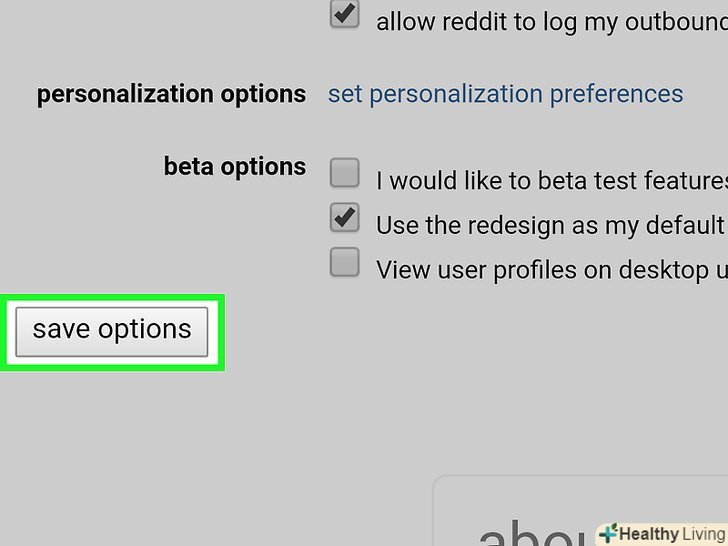Click the 'beta options' section heading

tap(235, 166)
